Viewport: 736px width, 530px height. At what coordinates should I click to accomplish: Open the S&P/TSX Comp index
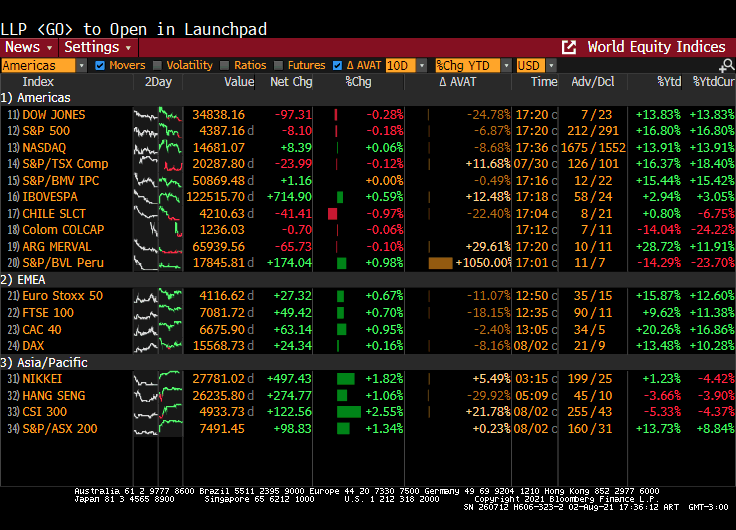click(x=65, y=164)
